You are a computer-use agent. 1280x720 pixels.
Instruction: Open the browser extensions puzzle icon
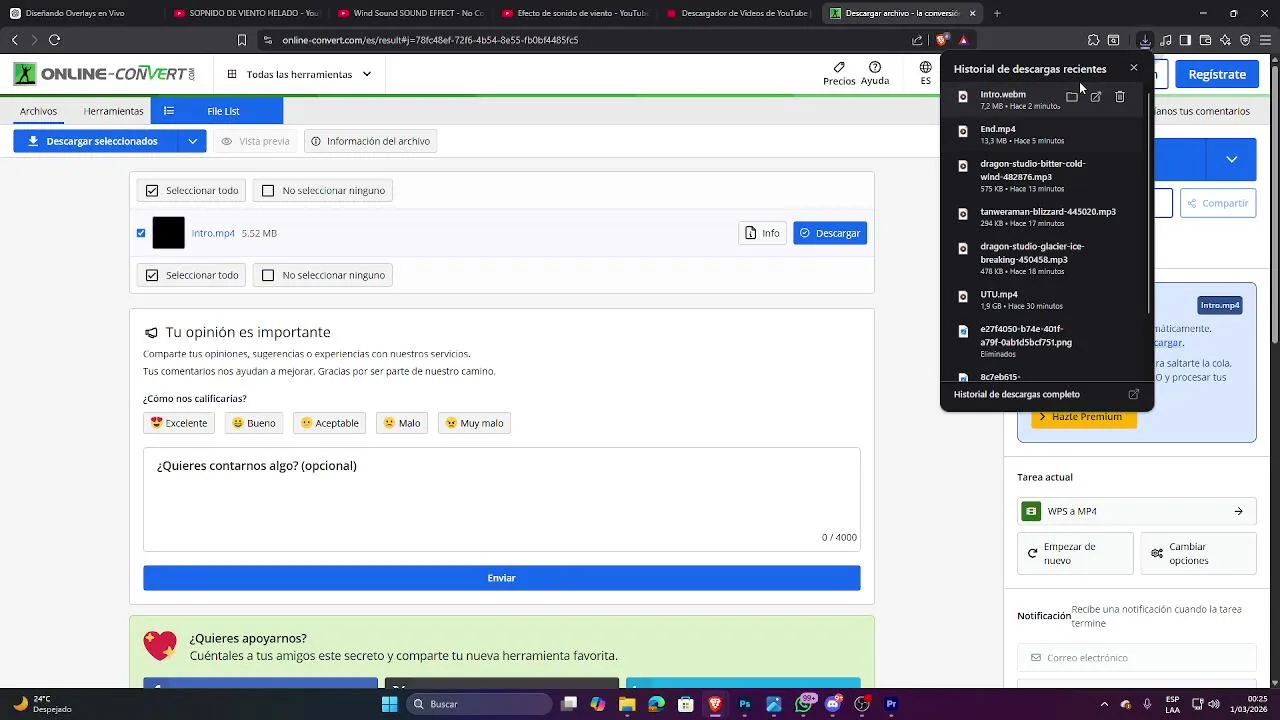coord(1093,40)
